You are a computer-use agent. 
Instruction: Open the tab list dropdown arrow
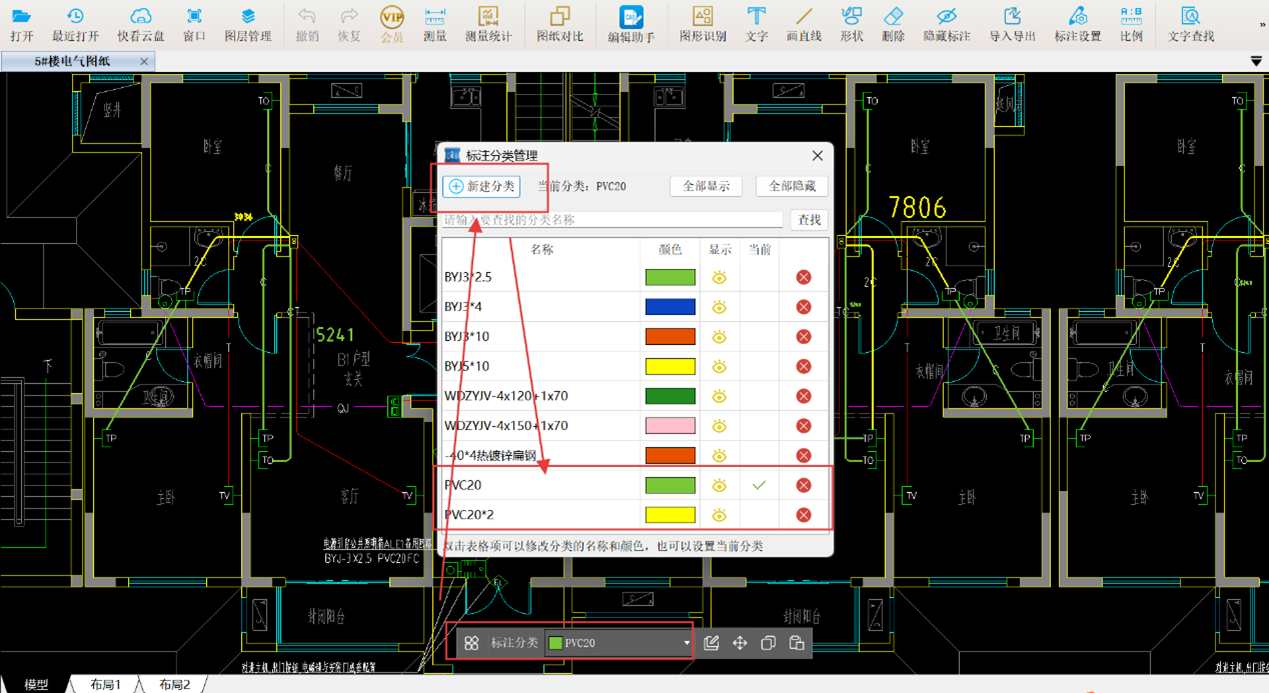(x=1256, y=62)
